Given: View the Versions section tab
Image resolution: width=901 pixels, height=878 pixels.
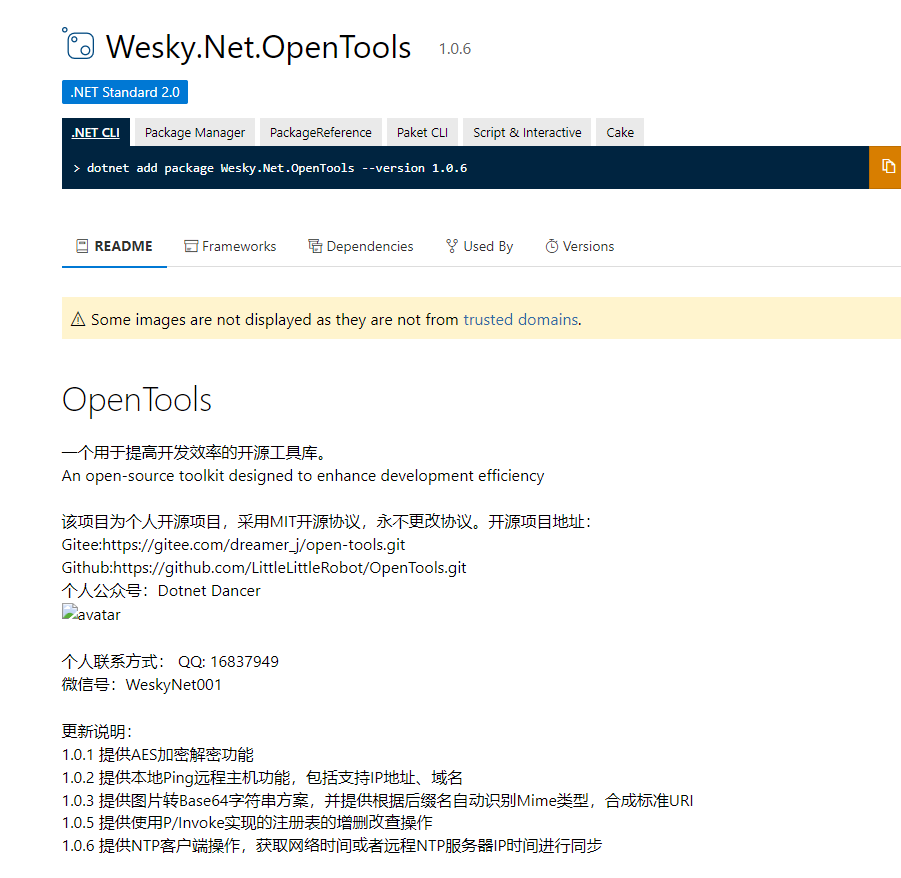Looking at the screenshot, I should pos(579,247).
